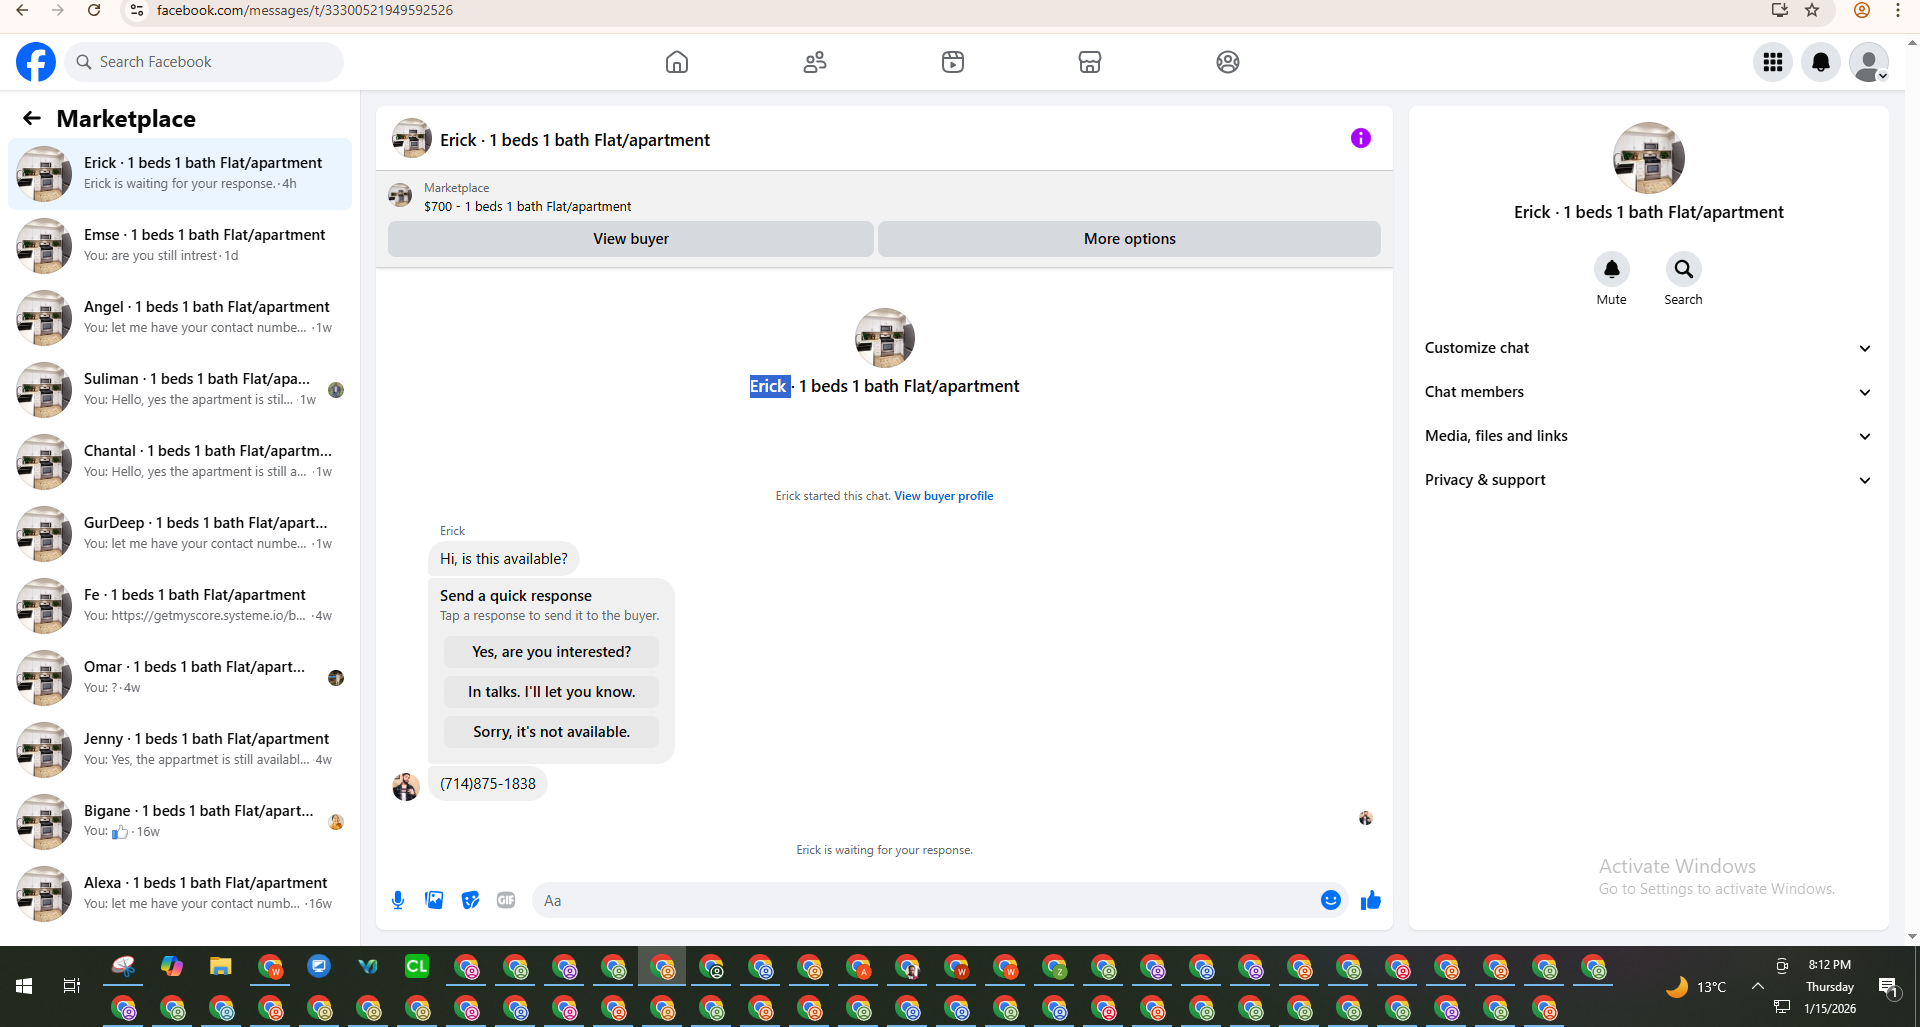The height and width of the screenshot is (1027, 1920).
Task: Open Bigane's apartment conversation
Action: [180, 822]
